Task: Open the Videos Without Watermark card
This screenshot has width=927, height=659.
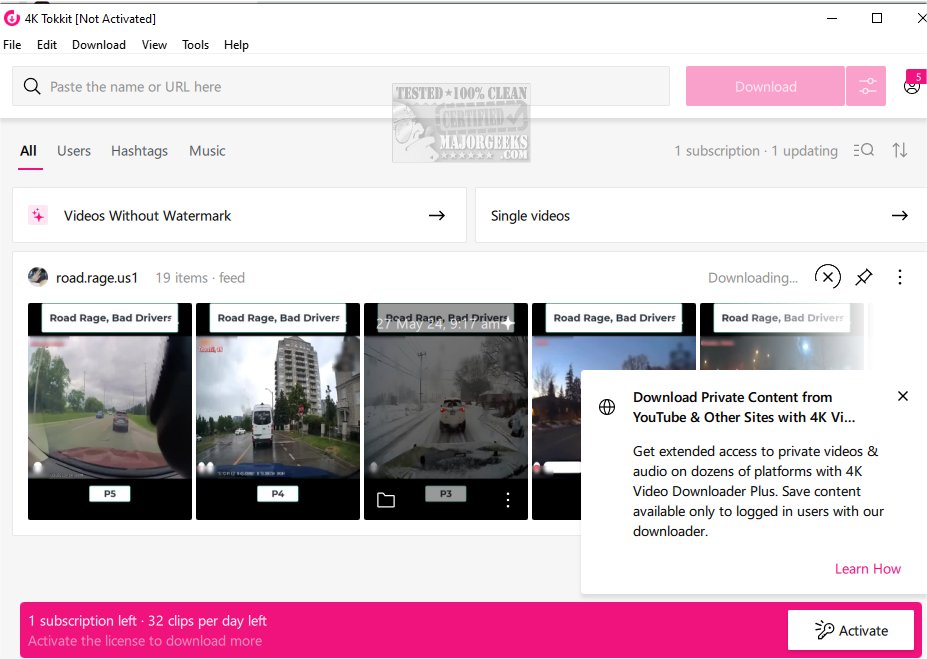Action: pyautogui.click(x=239, y=215)
